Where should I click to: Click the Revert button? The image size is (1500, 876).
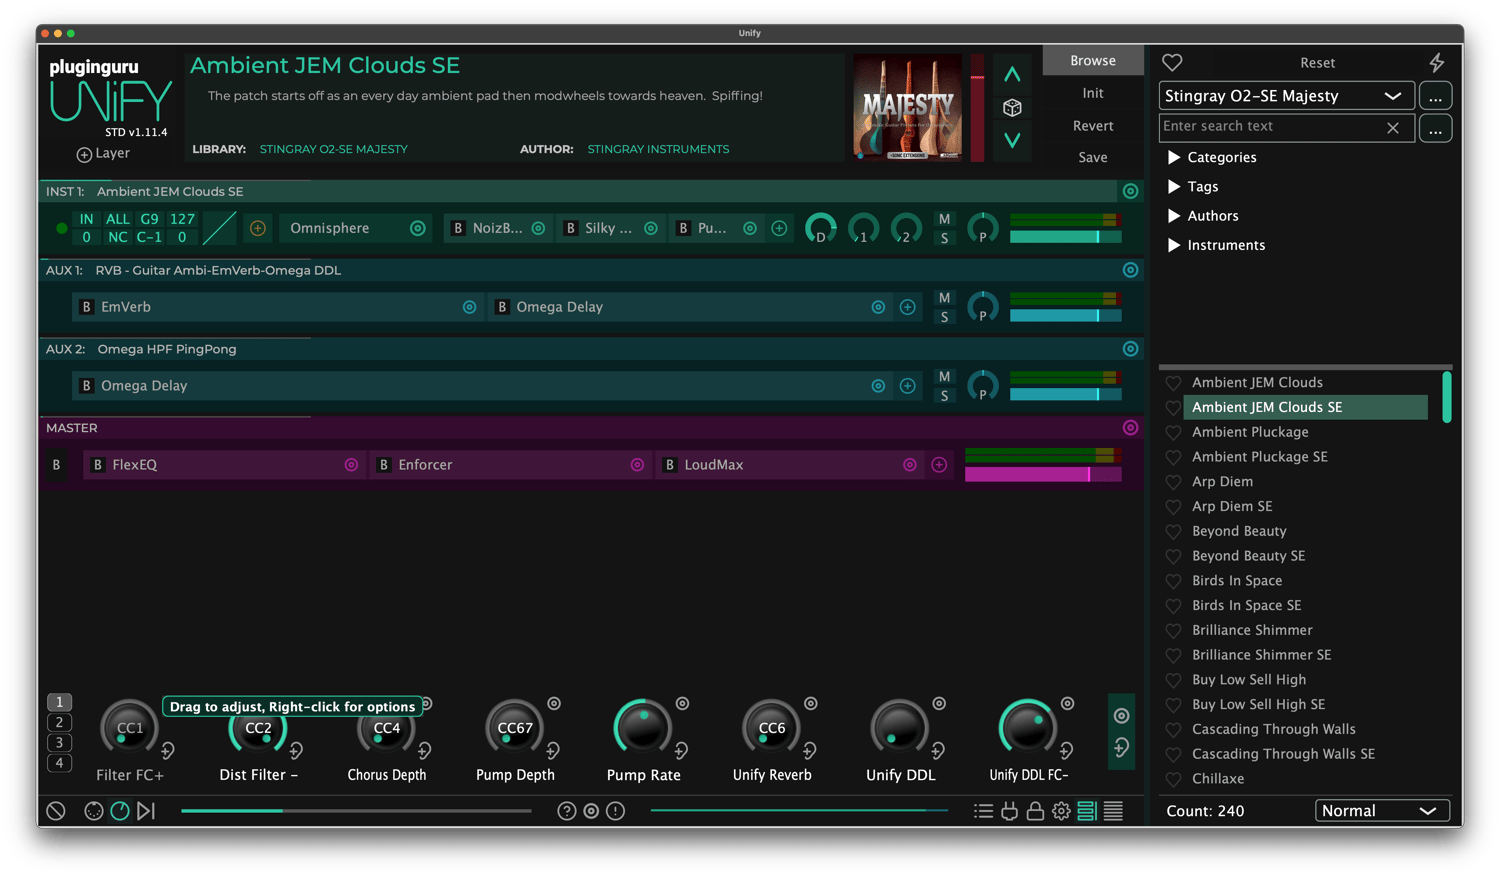point(1093,126)
